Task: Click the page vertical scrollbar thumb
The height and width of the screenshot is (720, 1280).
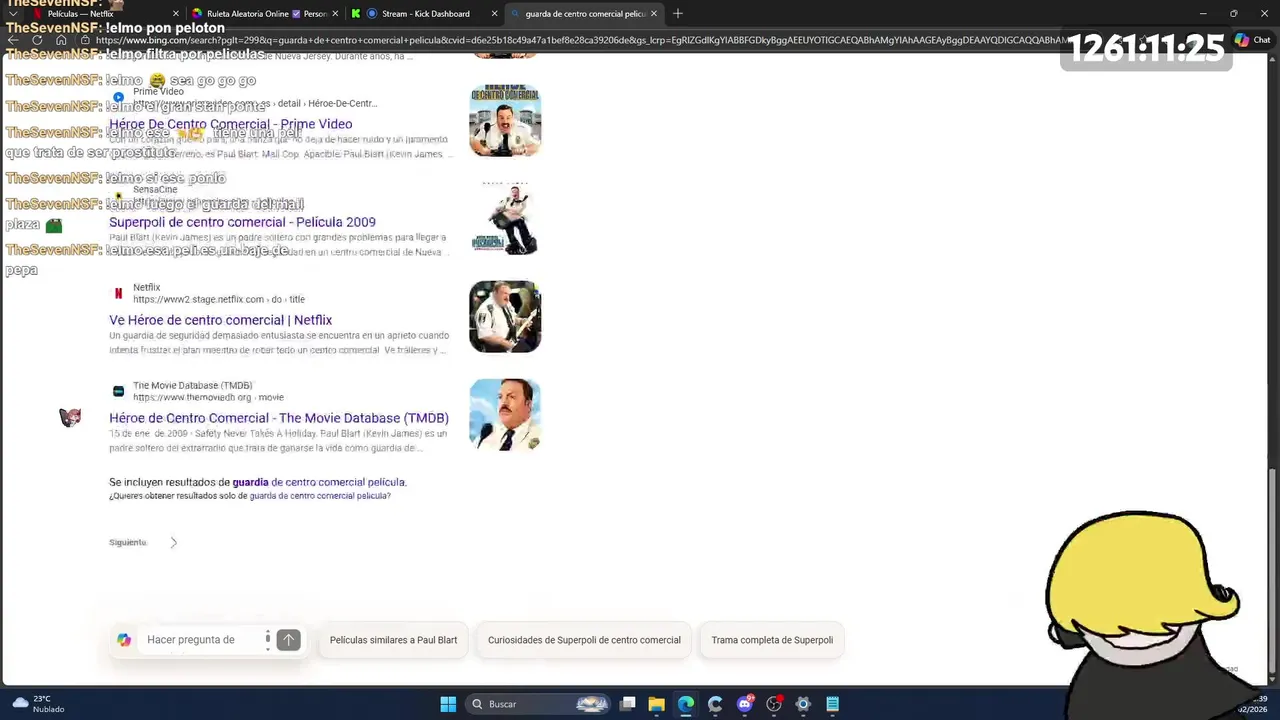Action: click(x=1272, y=571)
